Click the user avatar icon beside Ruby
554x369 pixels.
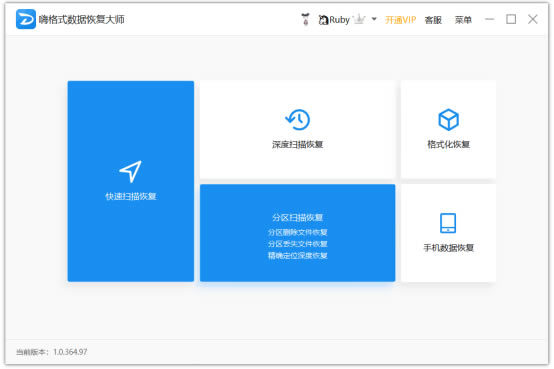point(306,19)
